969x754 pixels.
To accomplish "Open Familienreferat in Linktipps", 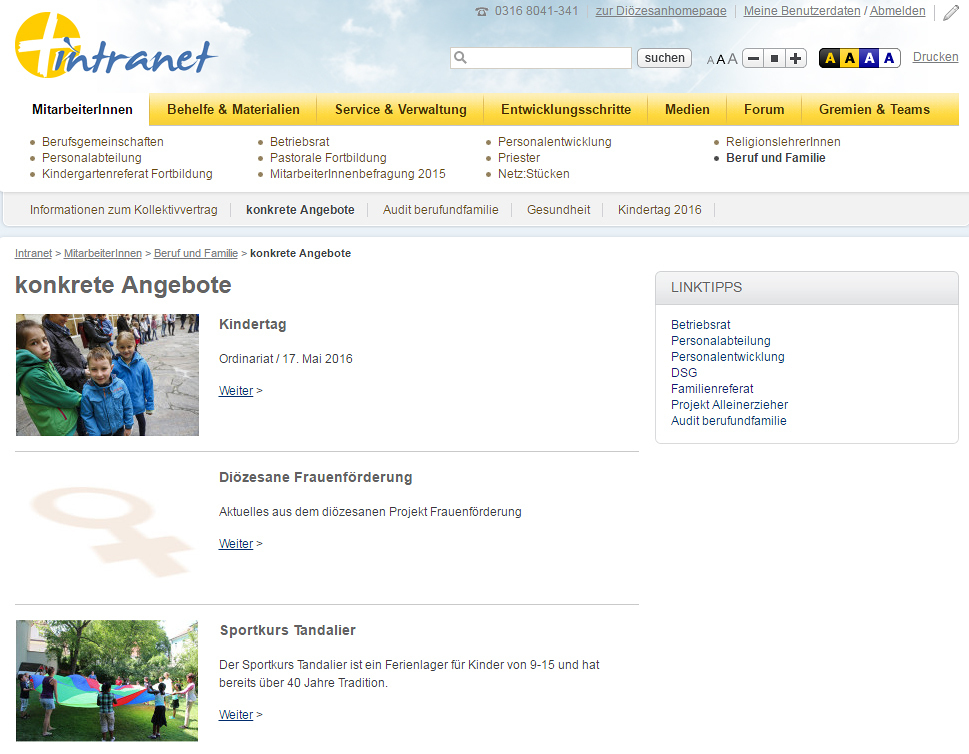I will click(712, 389).
